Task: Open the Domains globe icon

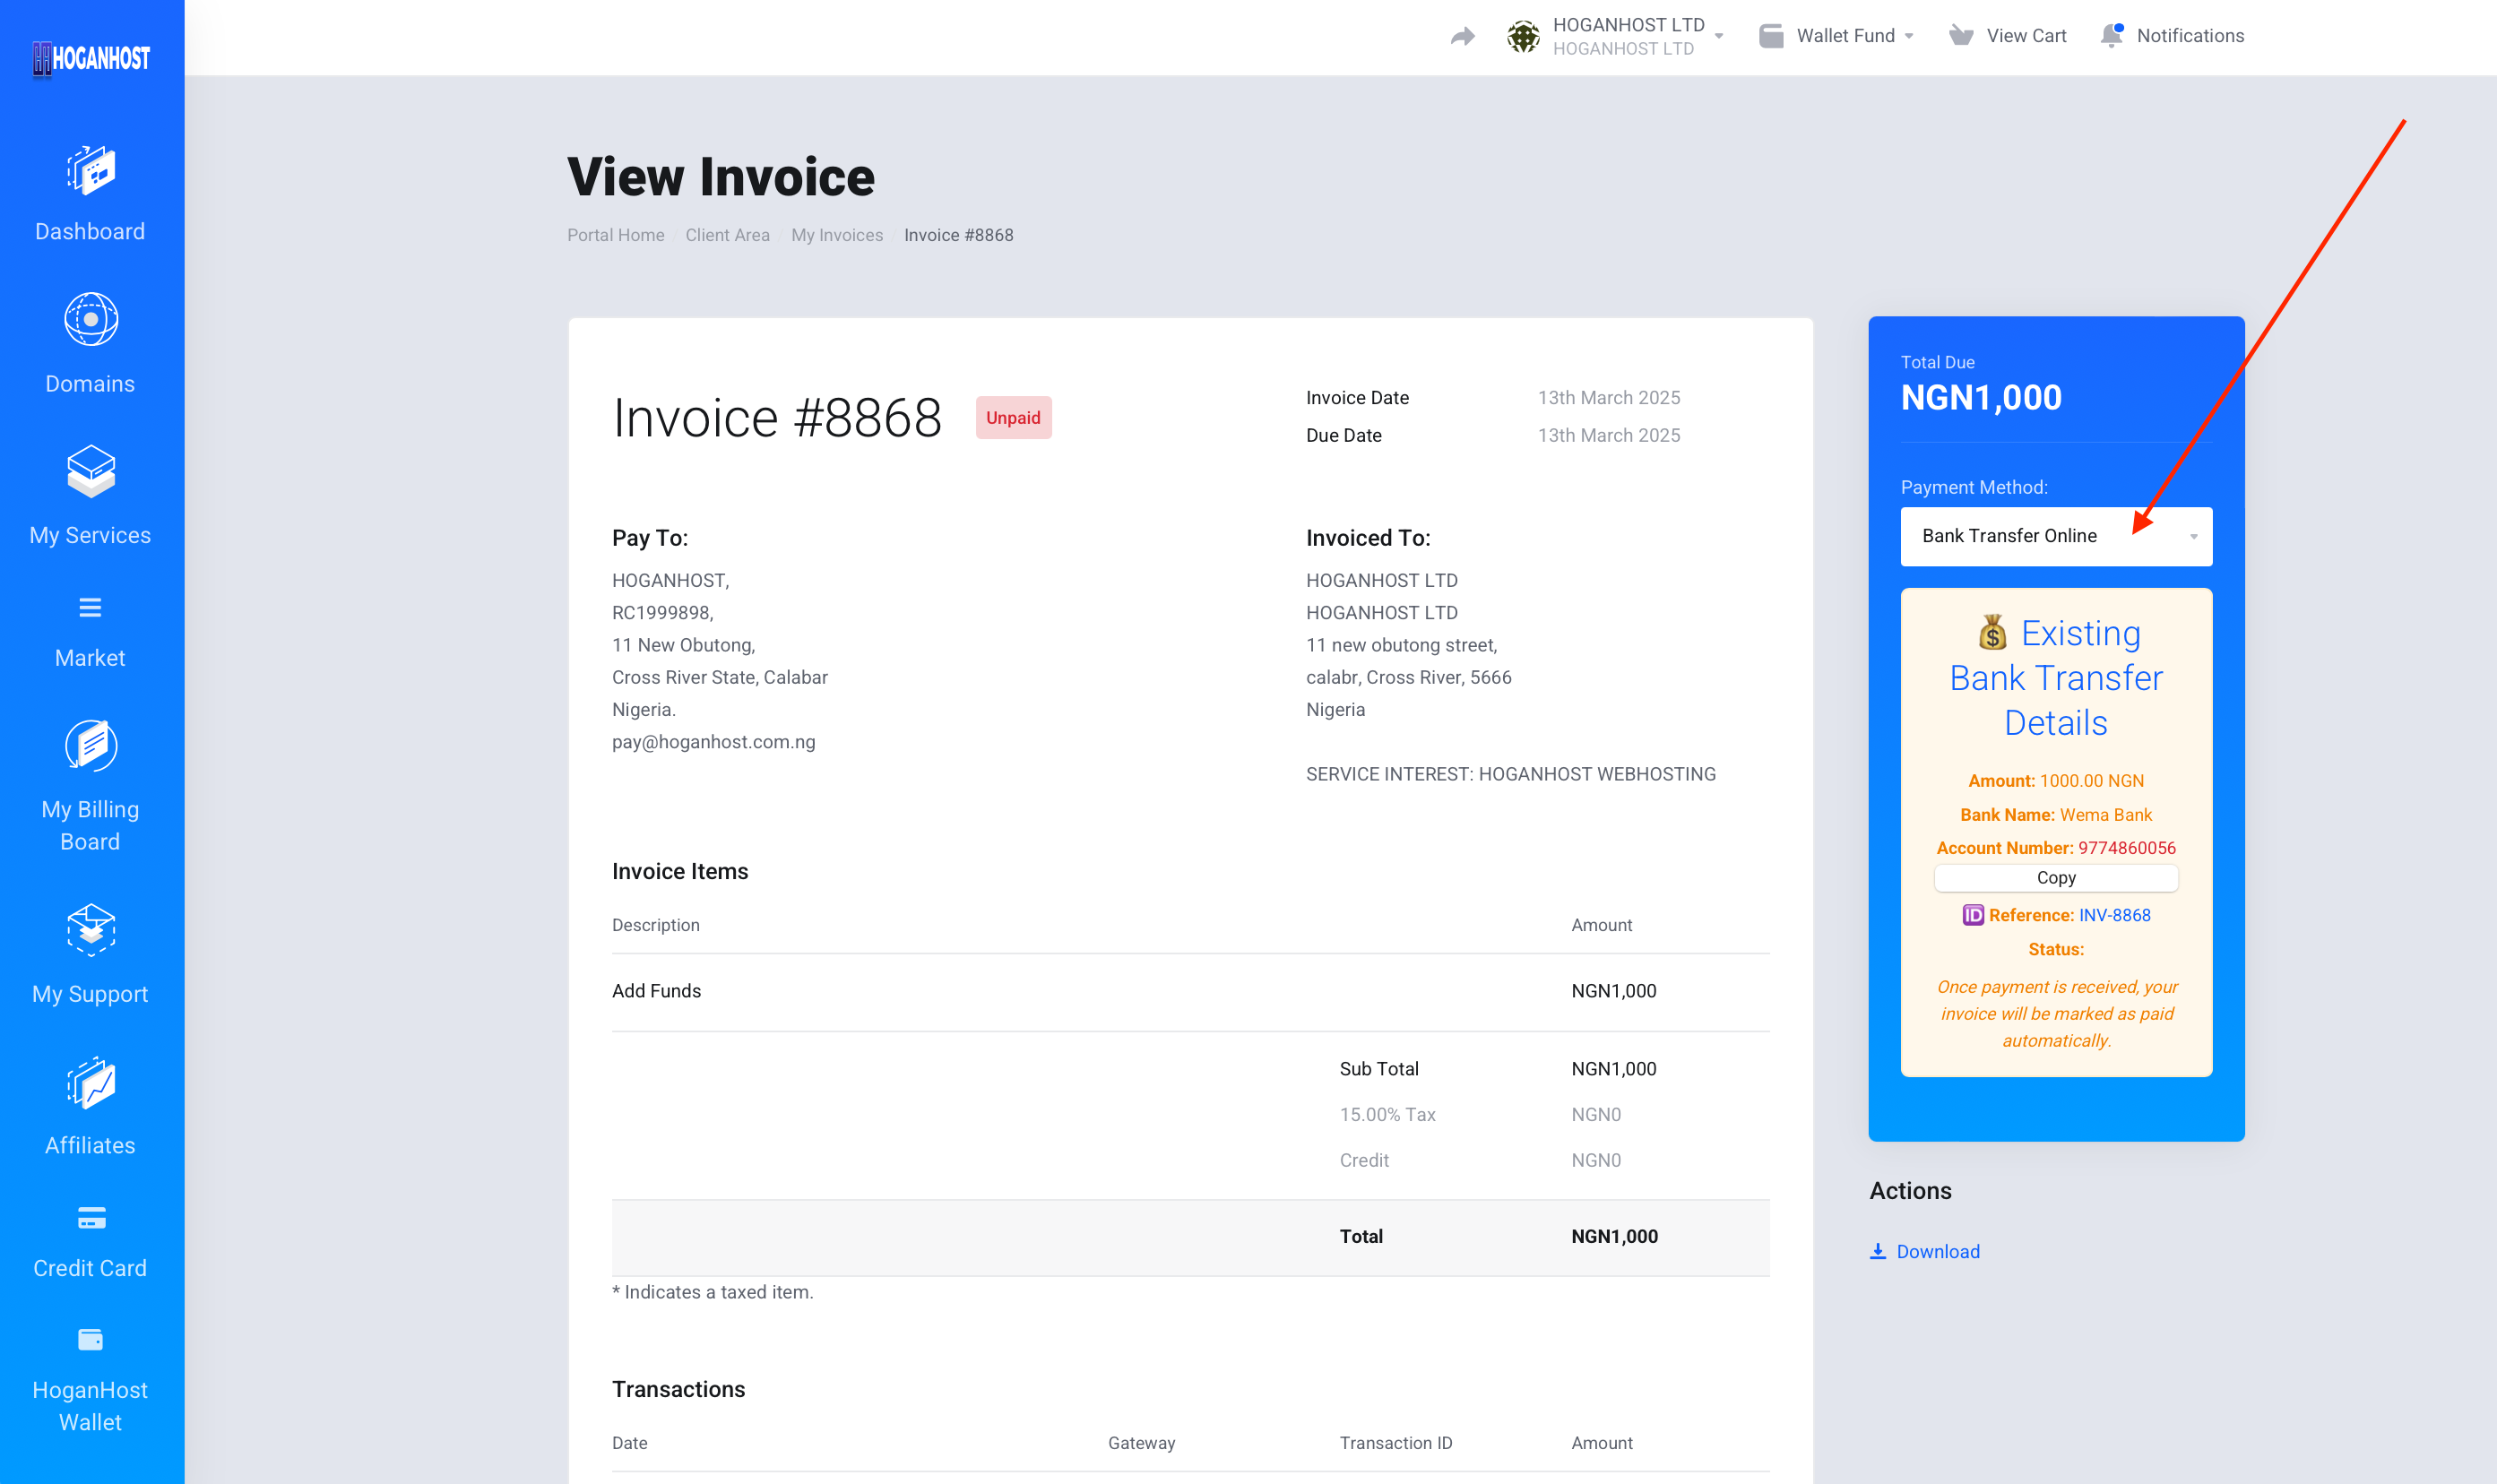Action: click(x=91, y=319)
